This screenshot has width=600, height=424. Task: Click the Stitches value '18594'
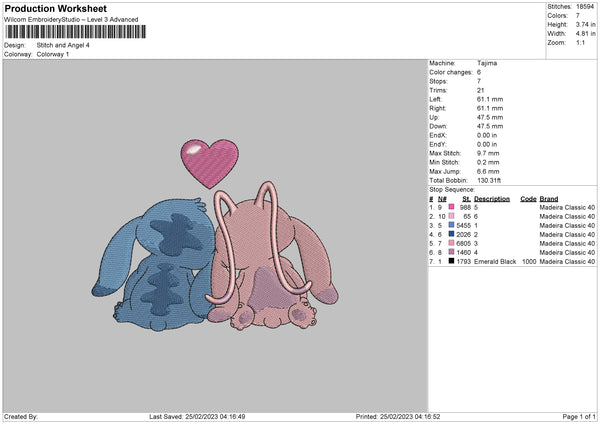pos(585,7)
